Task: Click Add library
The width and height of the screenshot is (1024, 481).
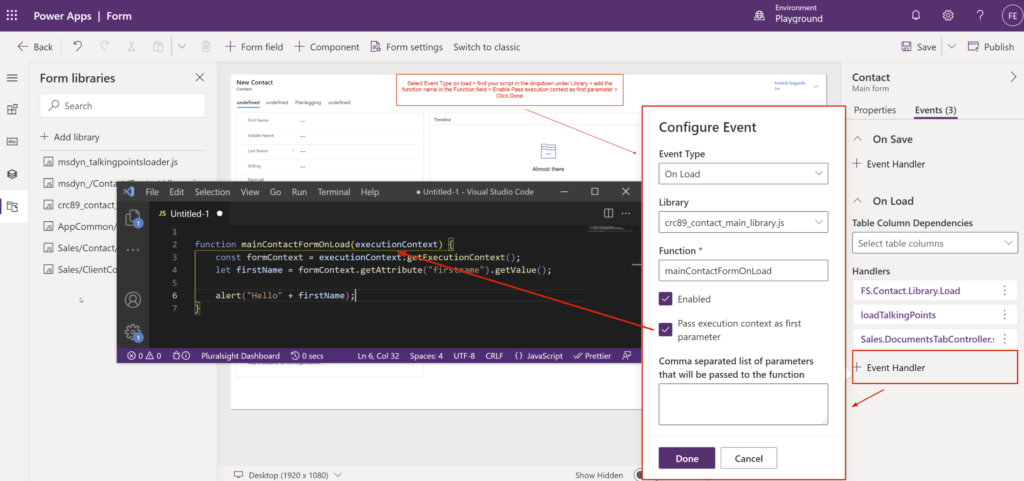Action: [x=70, y=137]
